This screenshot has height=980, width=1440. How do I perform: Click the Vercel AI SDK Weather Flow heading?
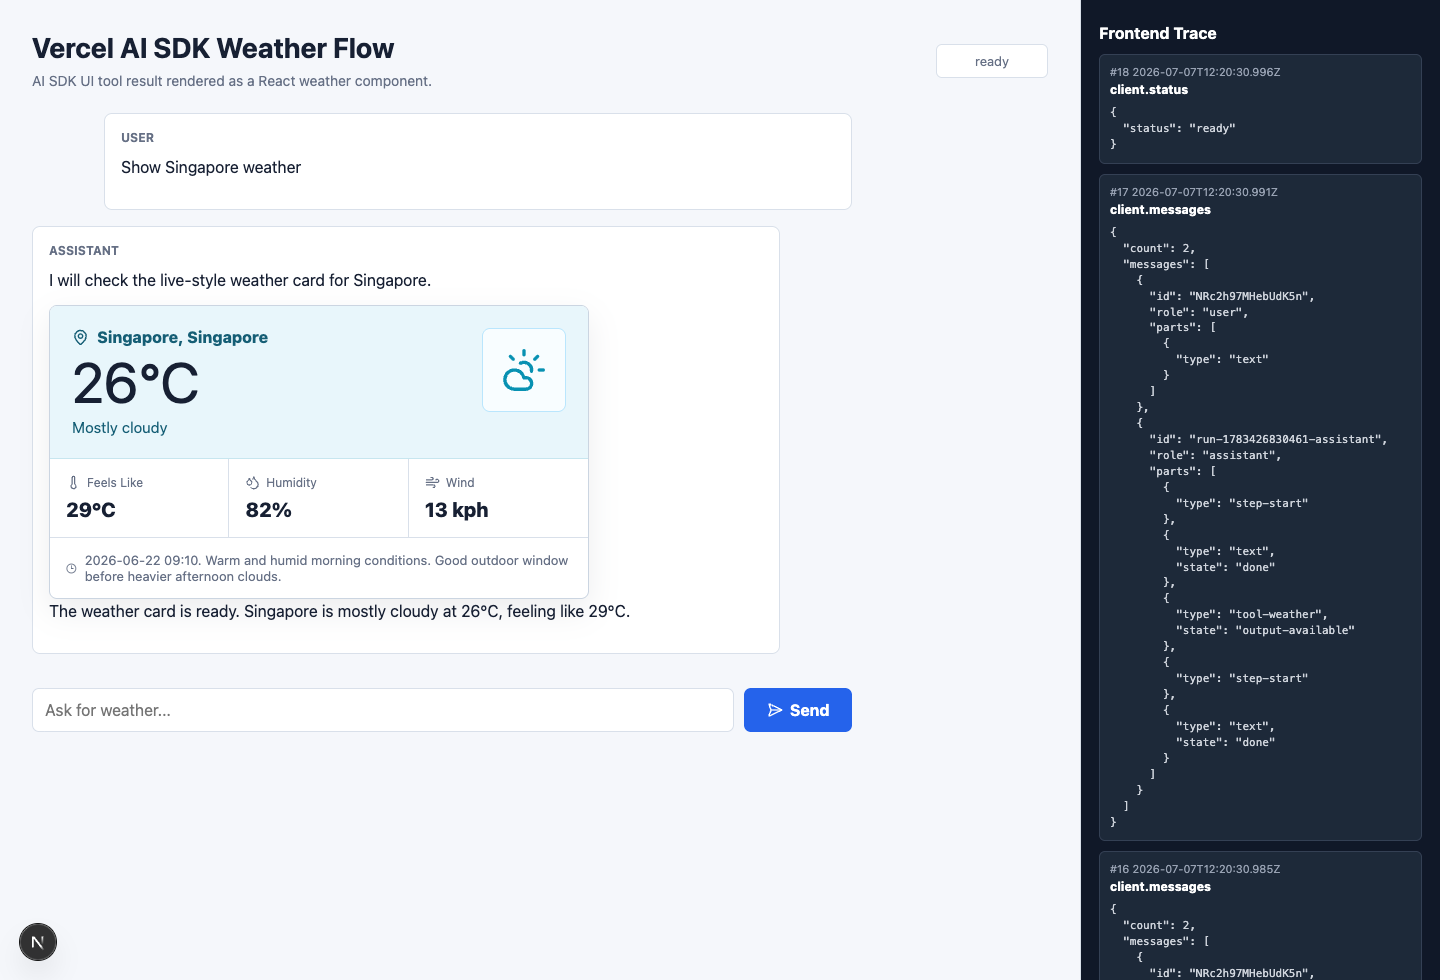click(213, 48)
